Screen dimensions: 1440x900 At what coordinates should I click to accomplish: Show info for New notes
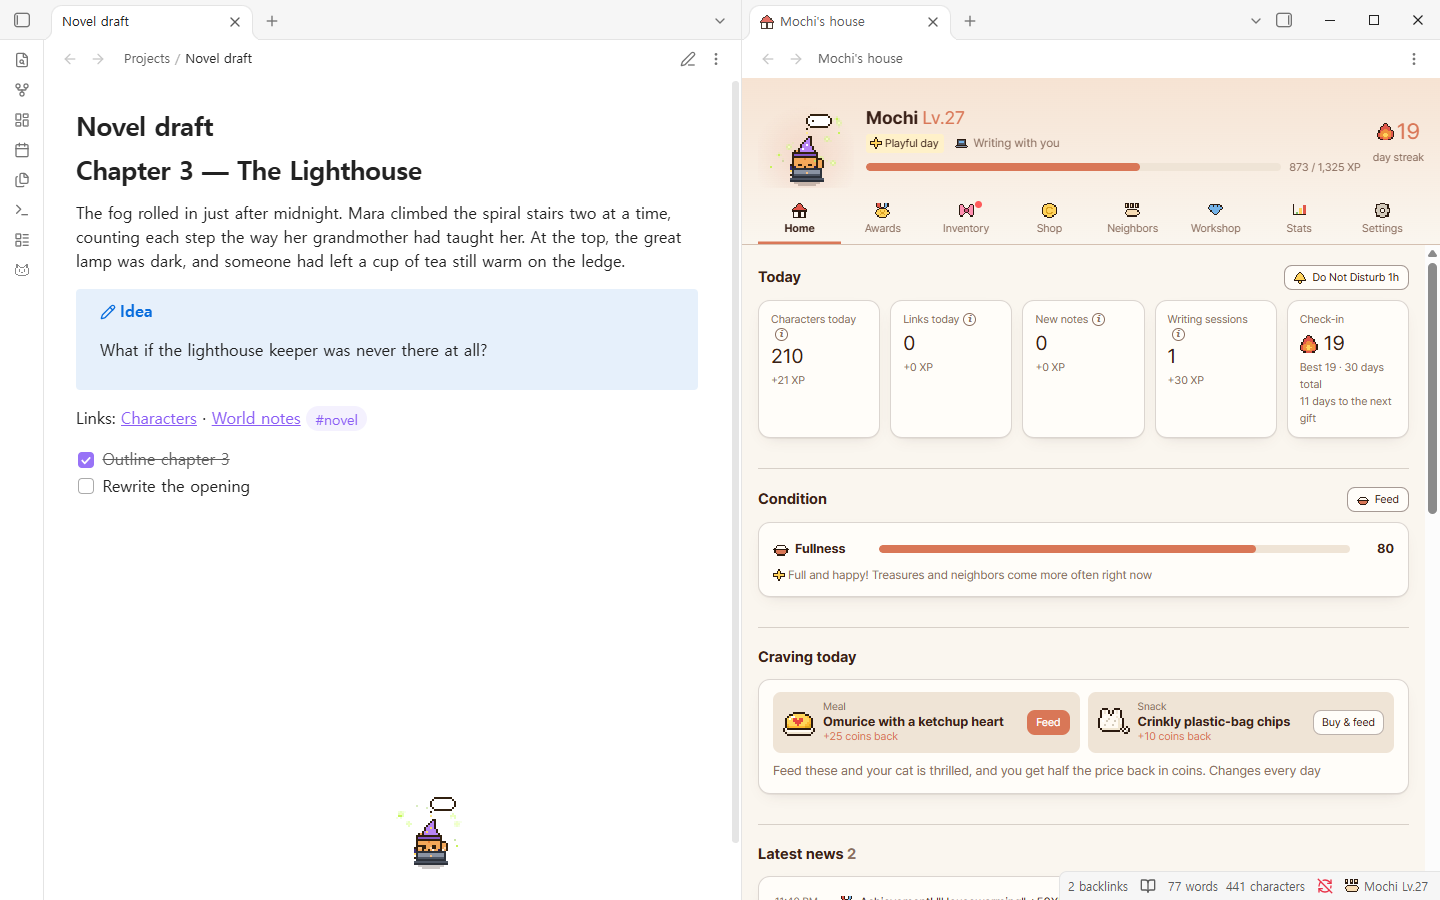[x=1098, y=319]
